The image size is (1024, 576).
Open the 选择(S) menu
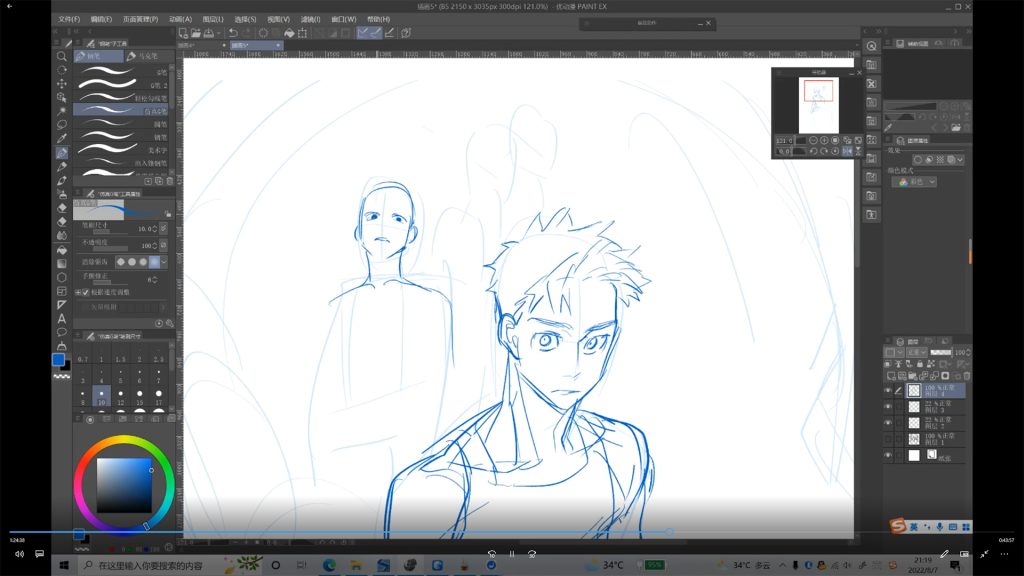click(245, 19)
